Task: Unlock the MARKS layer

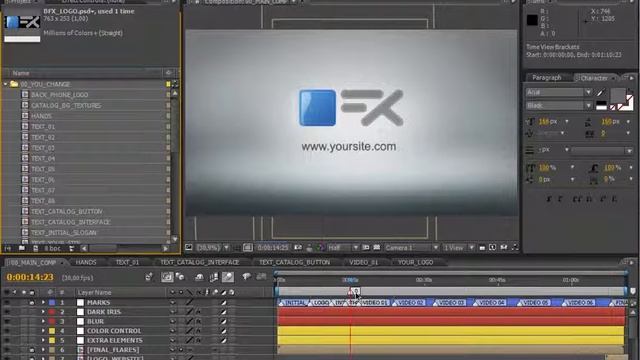Action: click(31, 302)
